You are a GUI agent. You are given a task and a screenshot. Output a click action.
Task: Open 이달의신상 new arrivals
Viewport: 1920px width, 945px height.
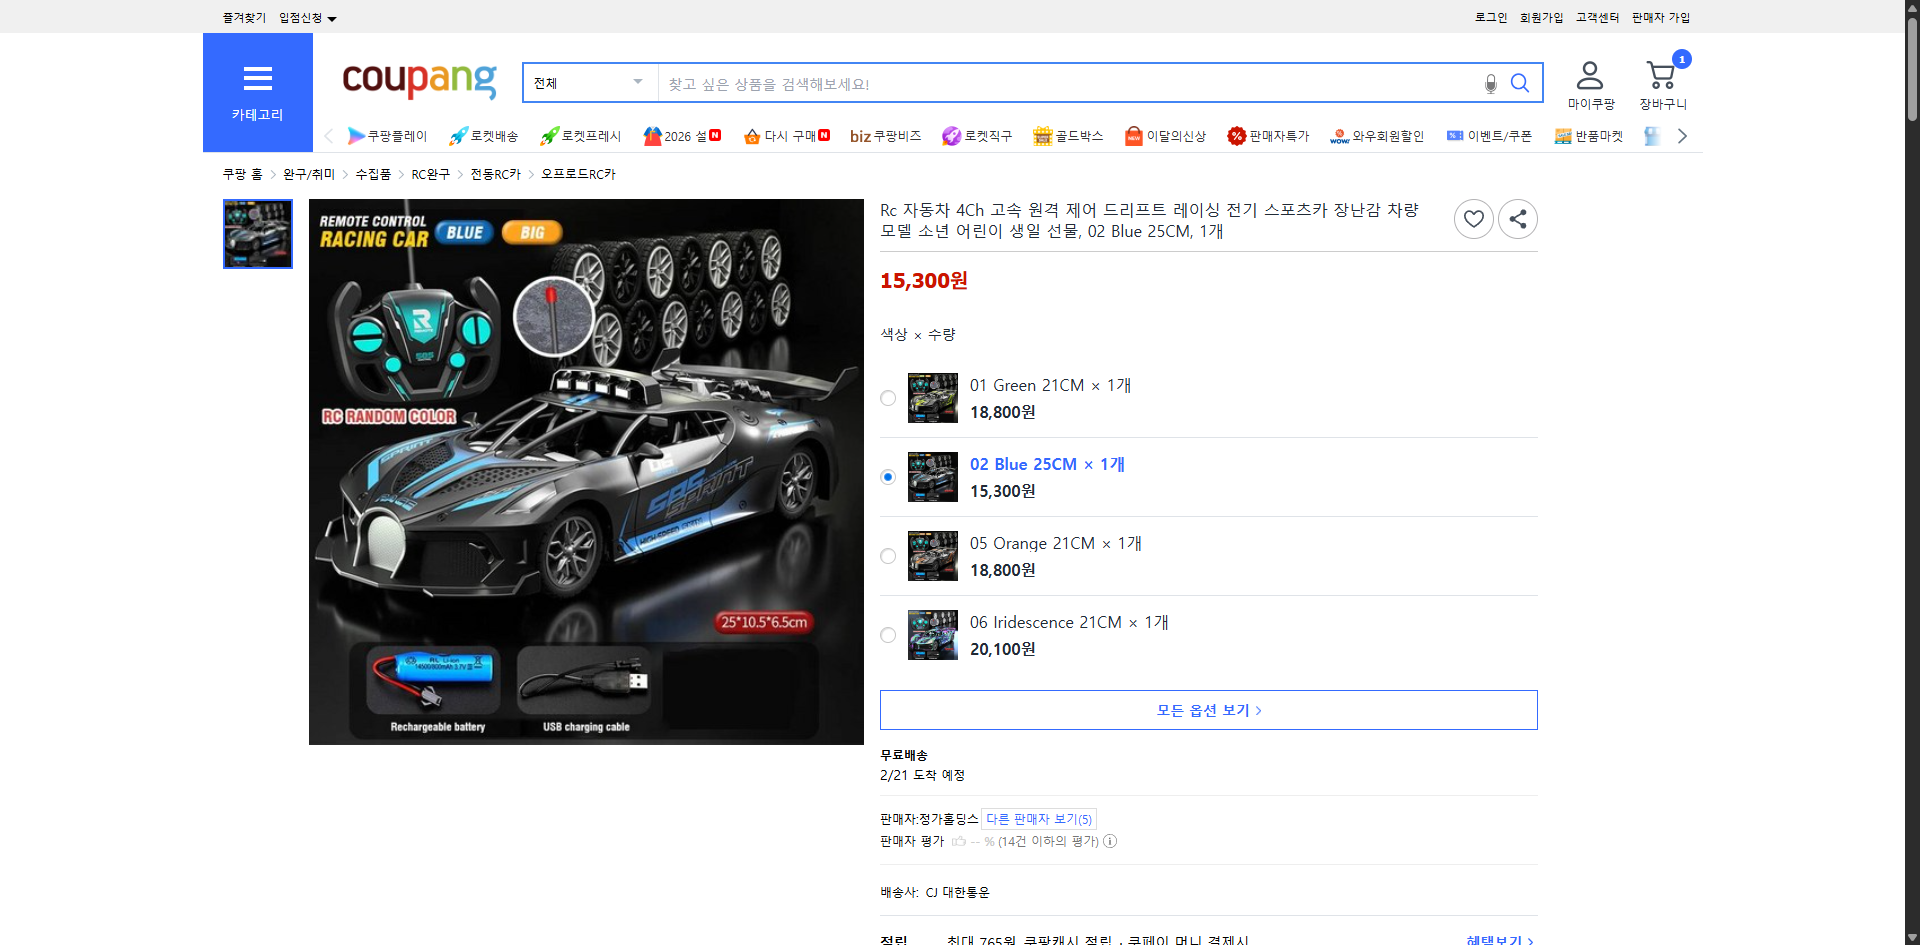tap(1164, 136)
